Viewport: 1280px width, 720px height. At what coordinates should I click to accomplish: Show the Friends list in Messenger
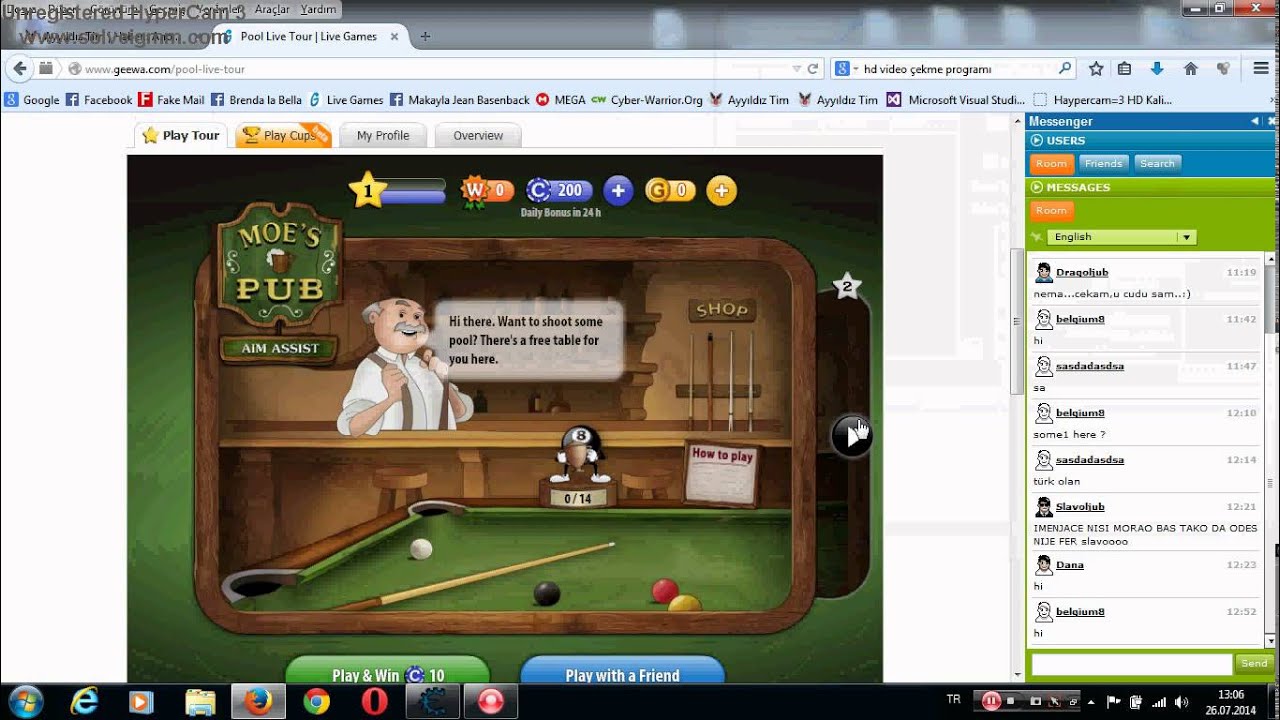pos(1103,163)
